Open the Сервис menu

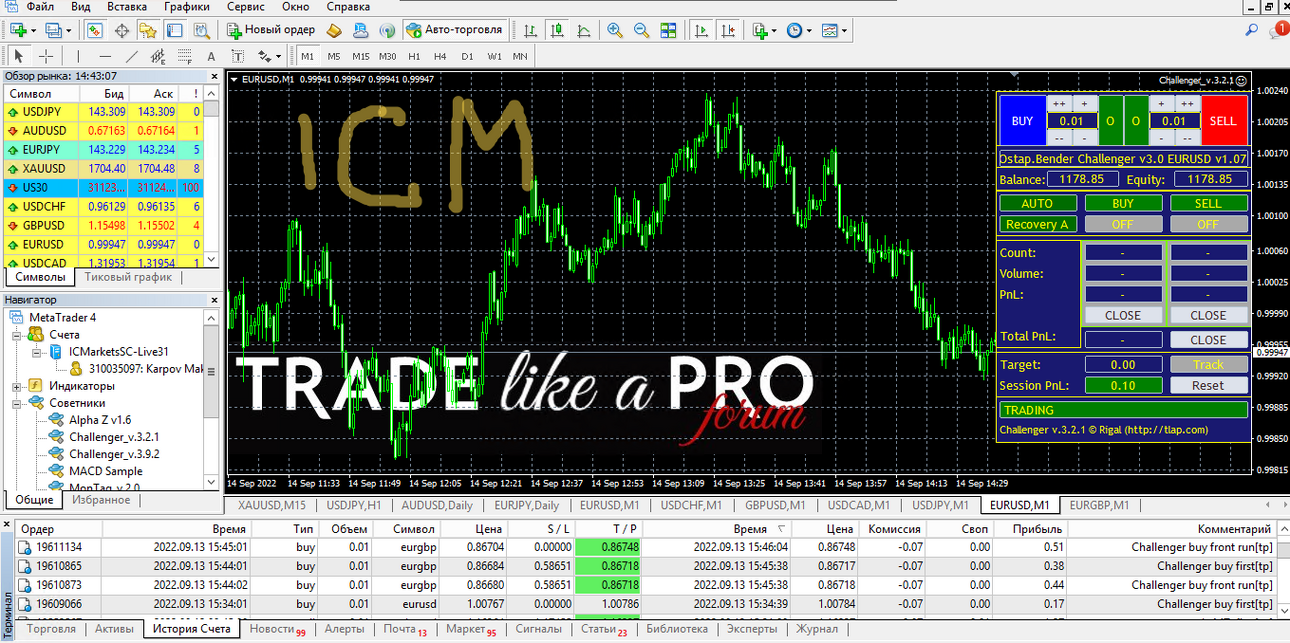[x=246, y=6]
